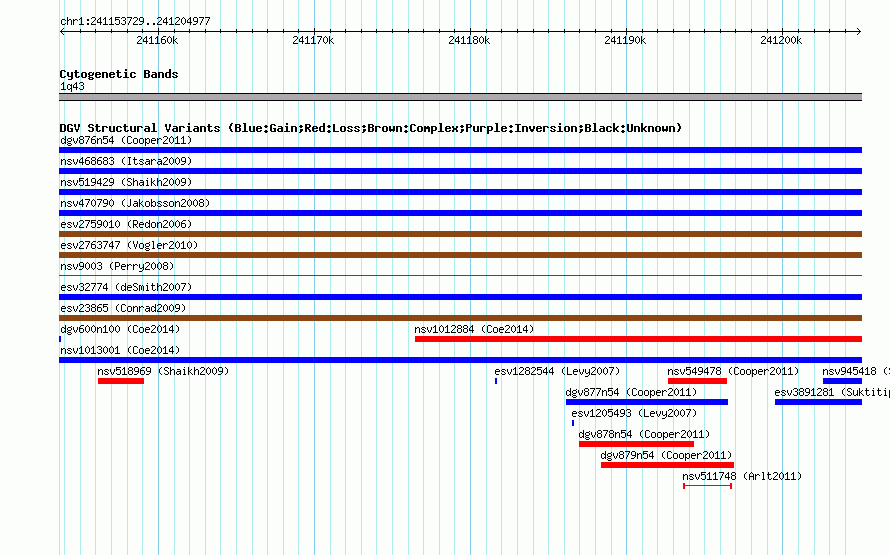
Task: Click the brown bar under esv23865 (Conrad2009)
Action: pos(460,318)
